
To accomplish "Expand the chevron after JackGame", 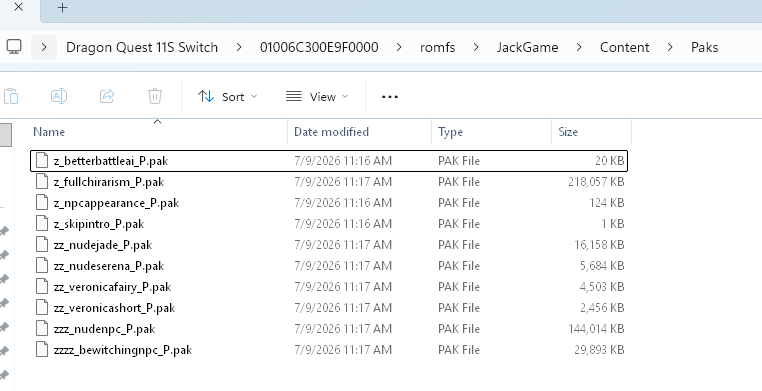I will 579,47.
